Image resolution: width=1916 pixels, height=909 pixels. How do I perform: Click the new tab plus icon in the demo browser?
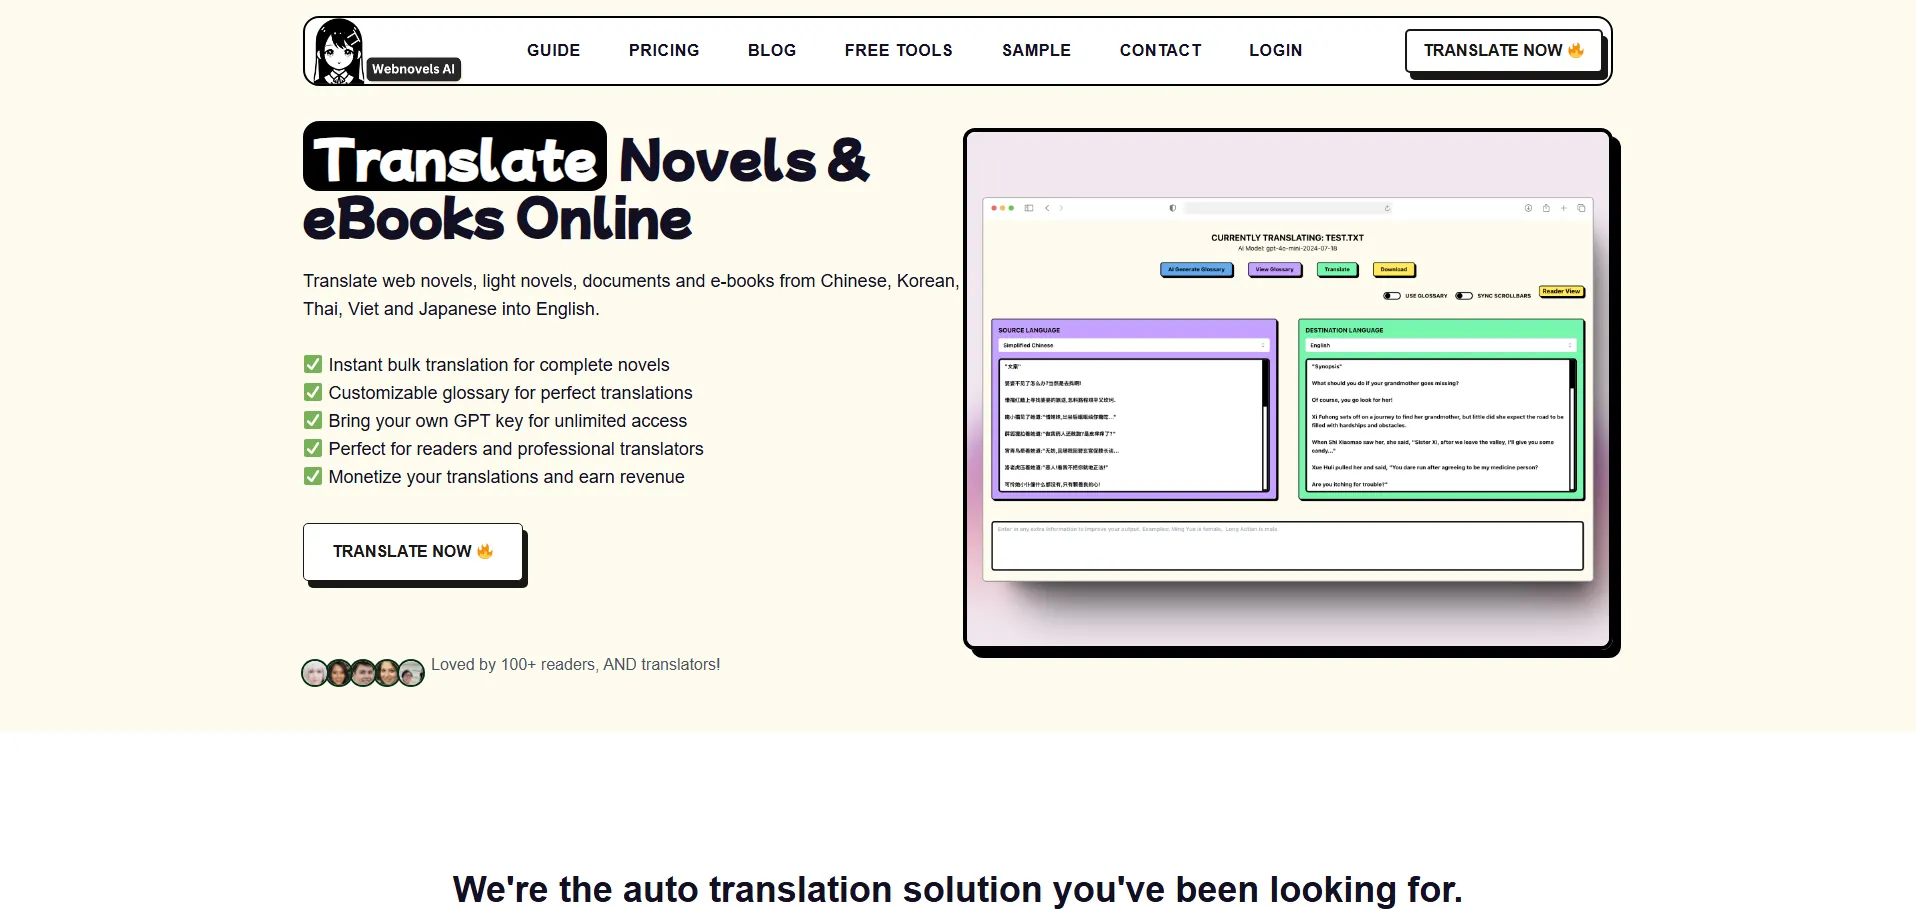(1564, 208)
